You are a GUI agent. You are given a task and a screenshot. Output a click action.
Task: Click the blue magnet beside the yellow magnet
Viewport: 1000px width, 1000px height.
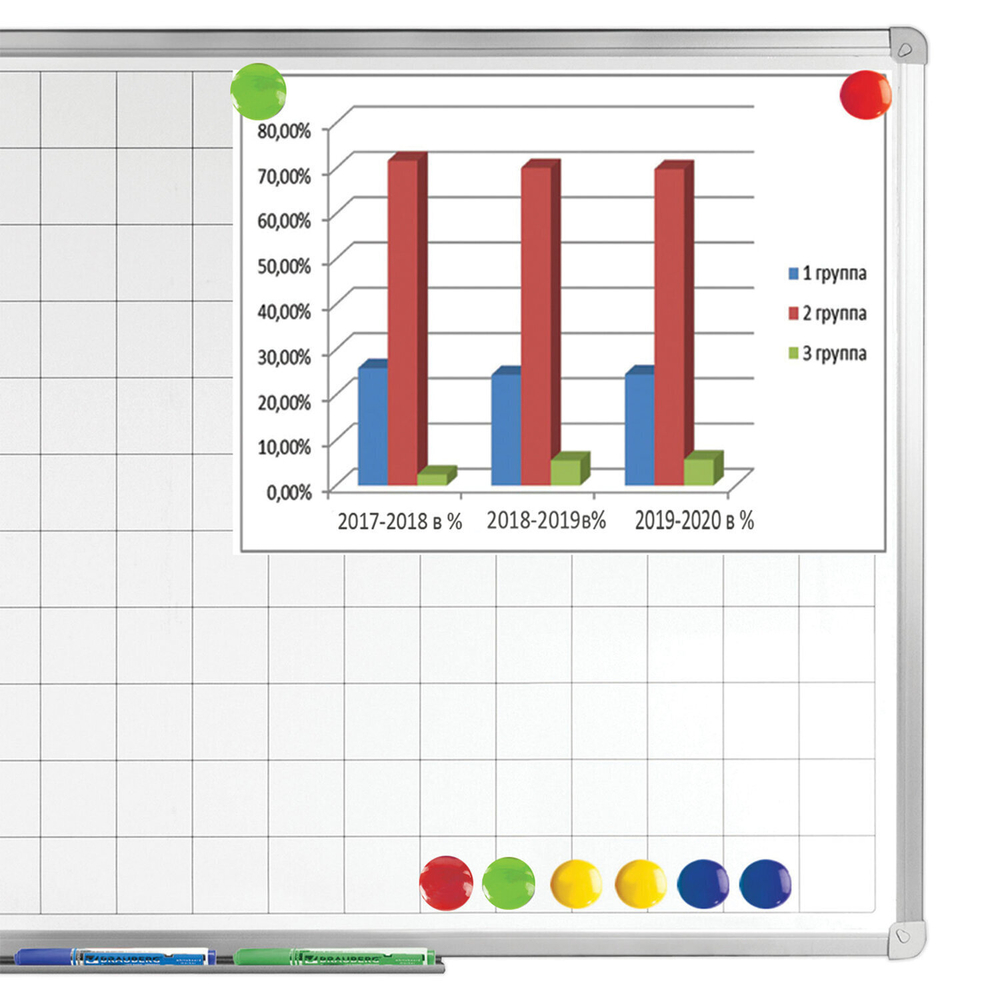(x=703, y=884)
